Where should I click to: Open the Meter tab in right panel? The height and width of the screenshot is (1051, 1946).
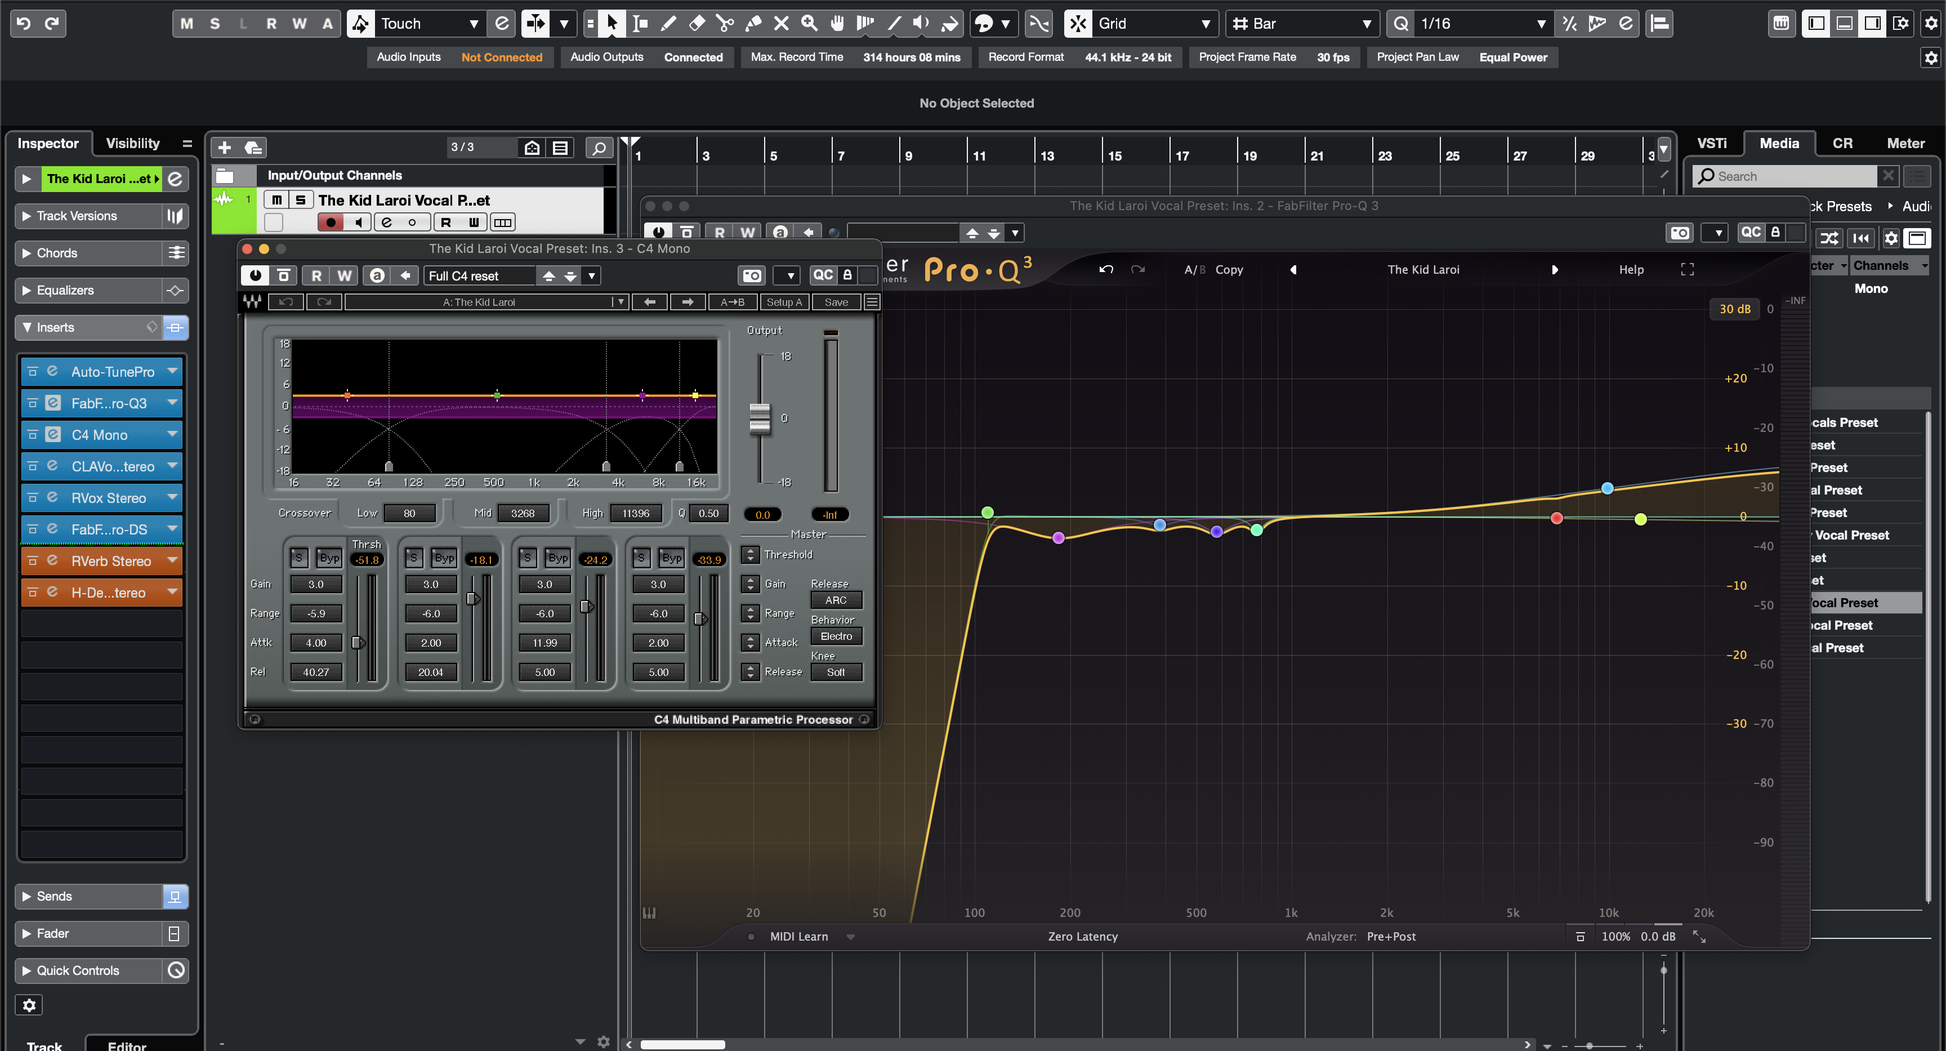click(x=1904, y=143)
